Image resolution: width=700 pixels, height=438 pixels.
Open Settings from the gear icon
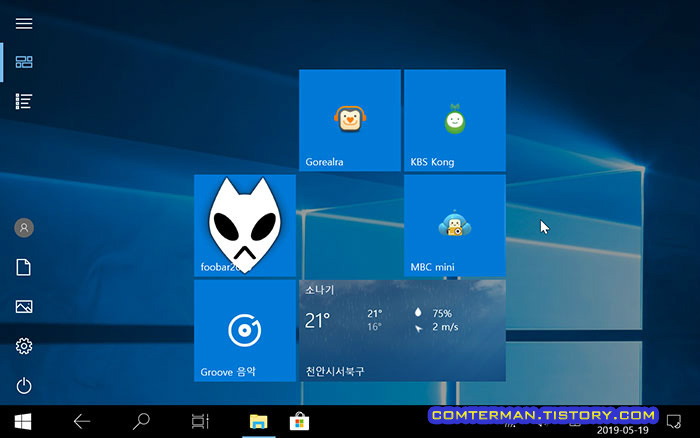click(24, 346)
